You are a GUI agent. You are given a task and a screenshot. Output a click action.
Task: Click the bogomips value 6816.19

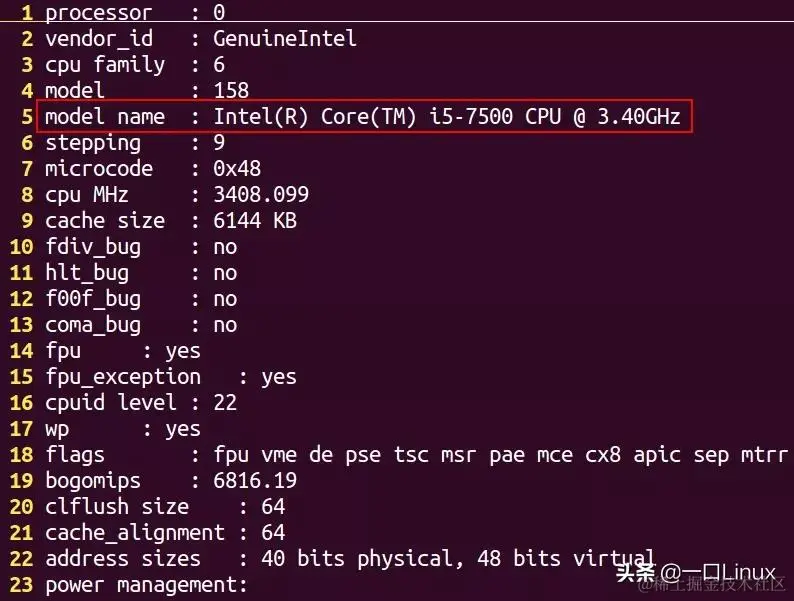(255, 480)
